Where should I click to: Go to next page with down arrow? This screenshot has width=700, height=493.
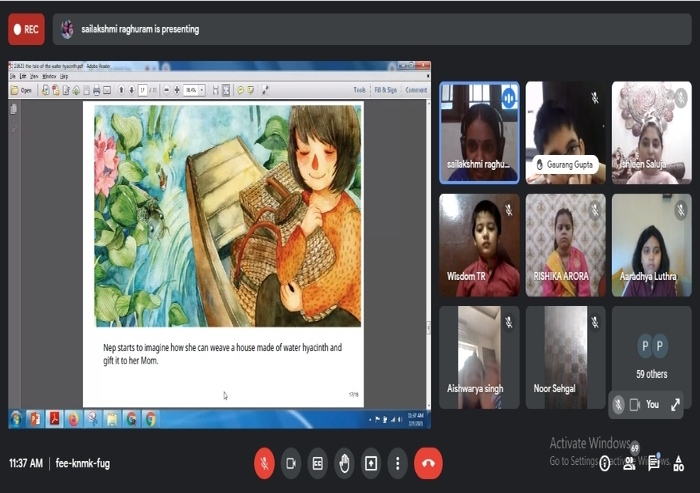click(132, 90)
